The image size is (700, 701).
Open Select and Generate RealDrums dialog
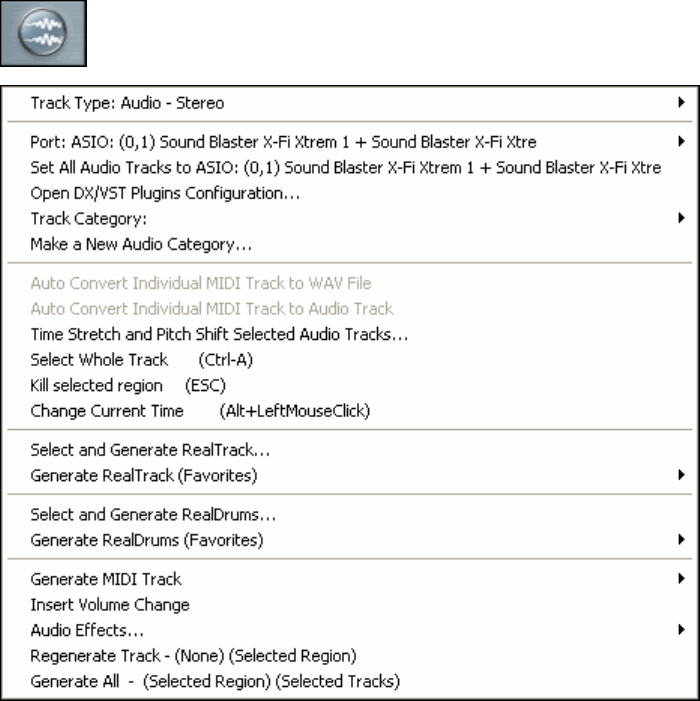pos(153,515)
